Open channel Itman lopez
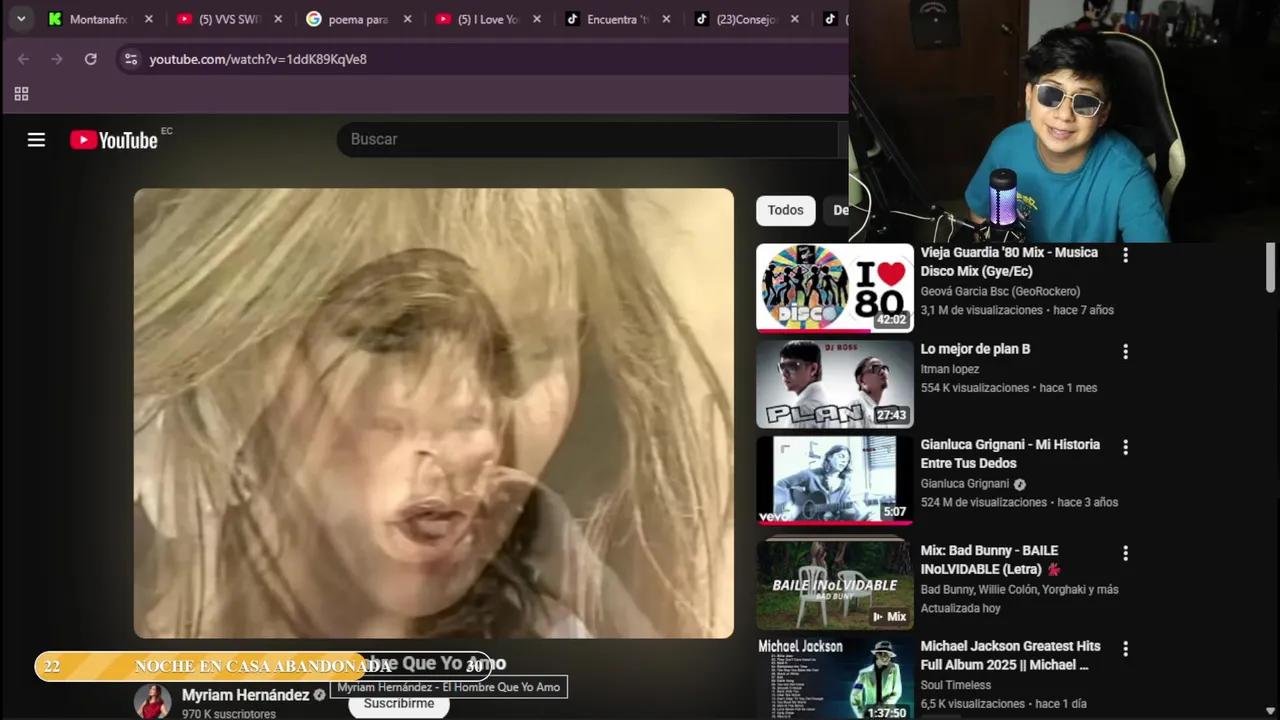The image size is (1280, 720). [950, 369]
